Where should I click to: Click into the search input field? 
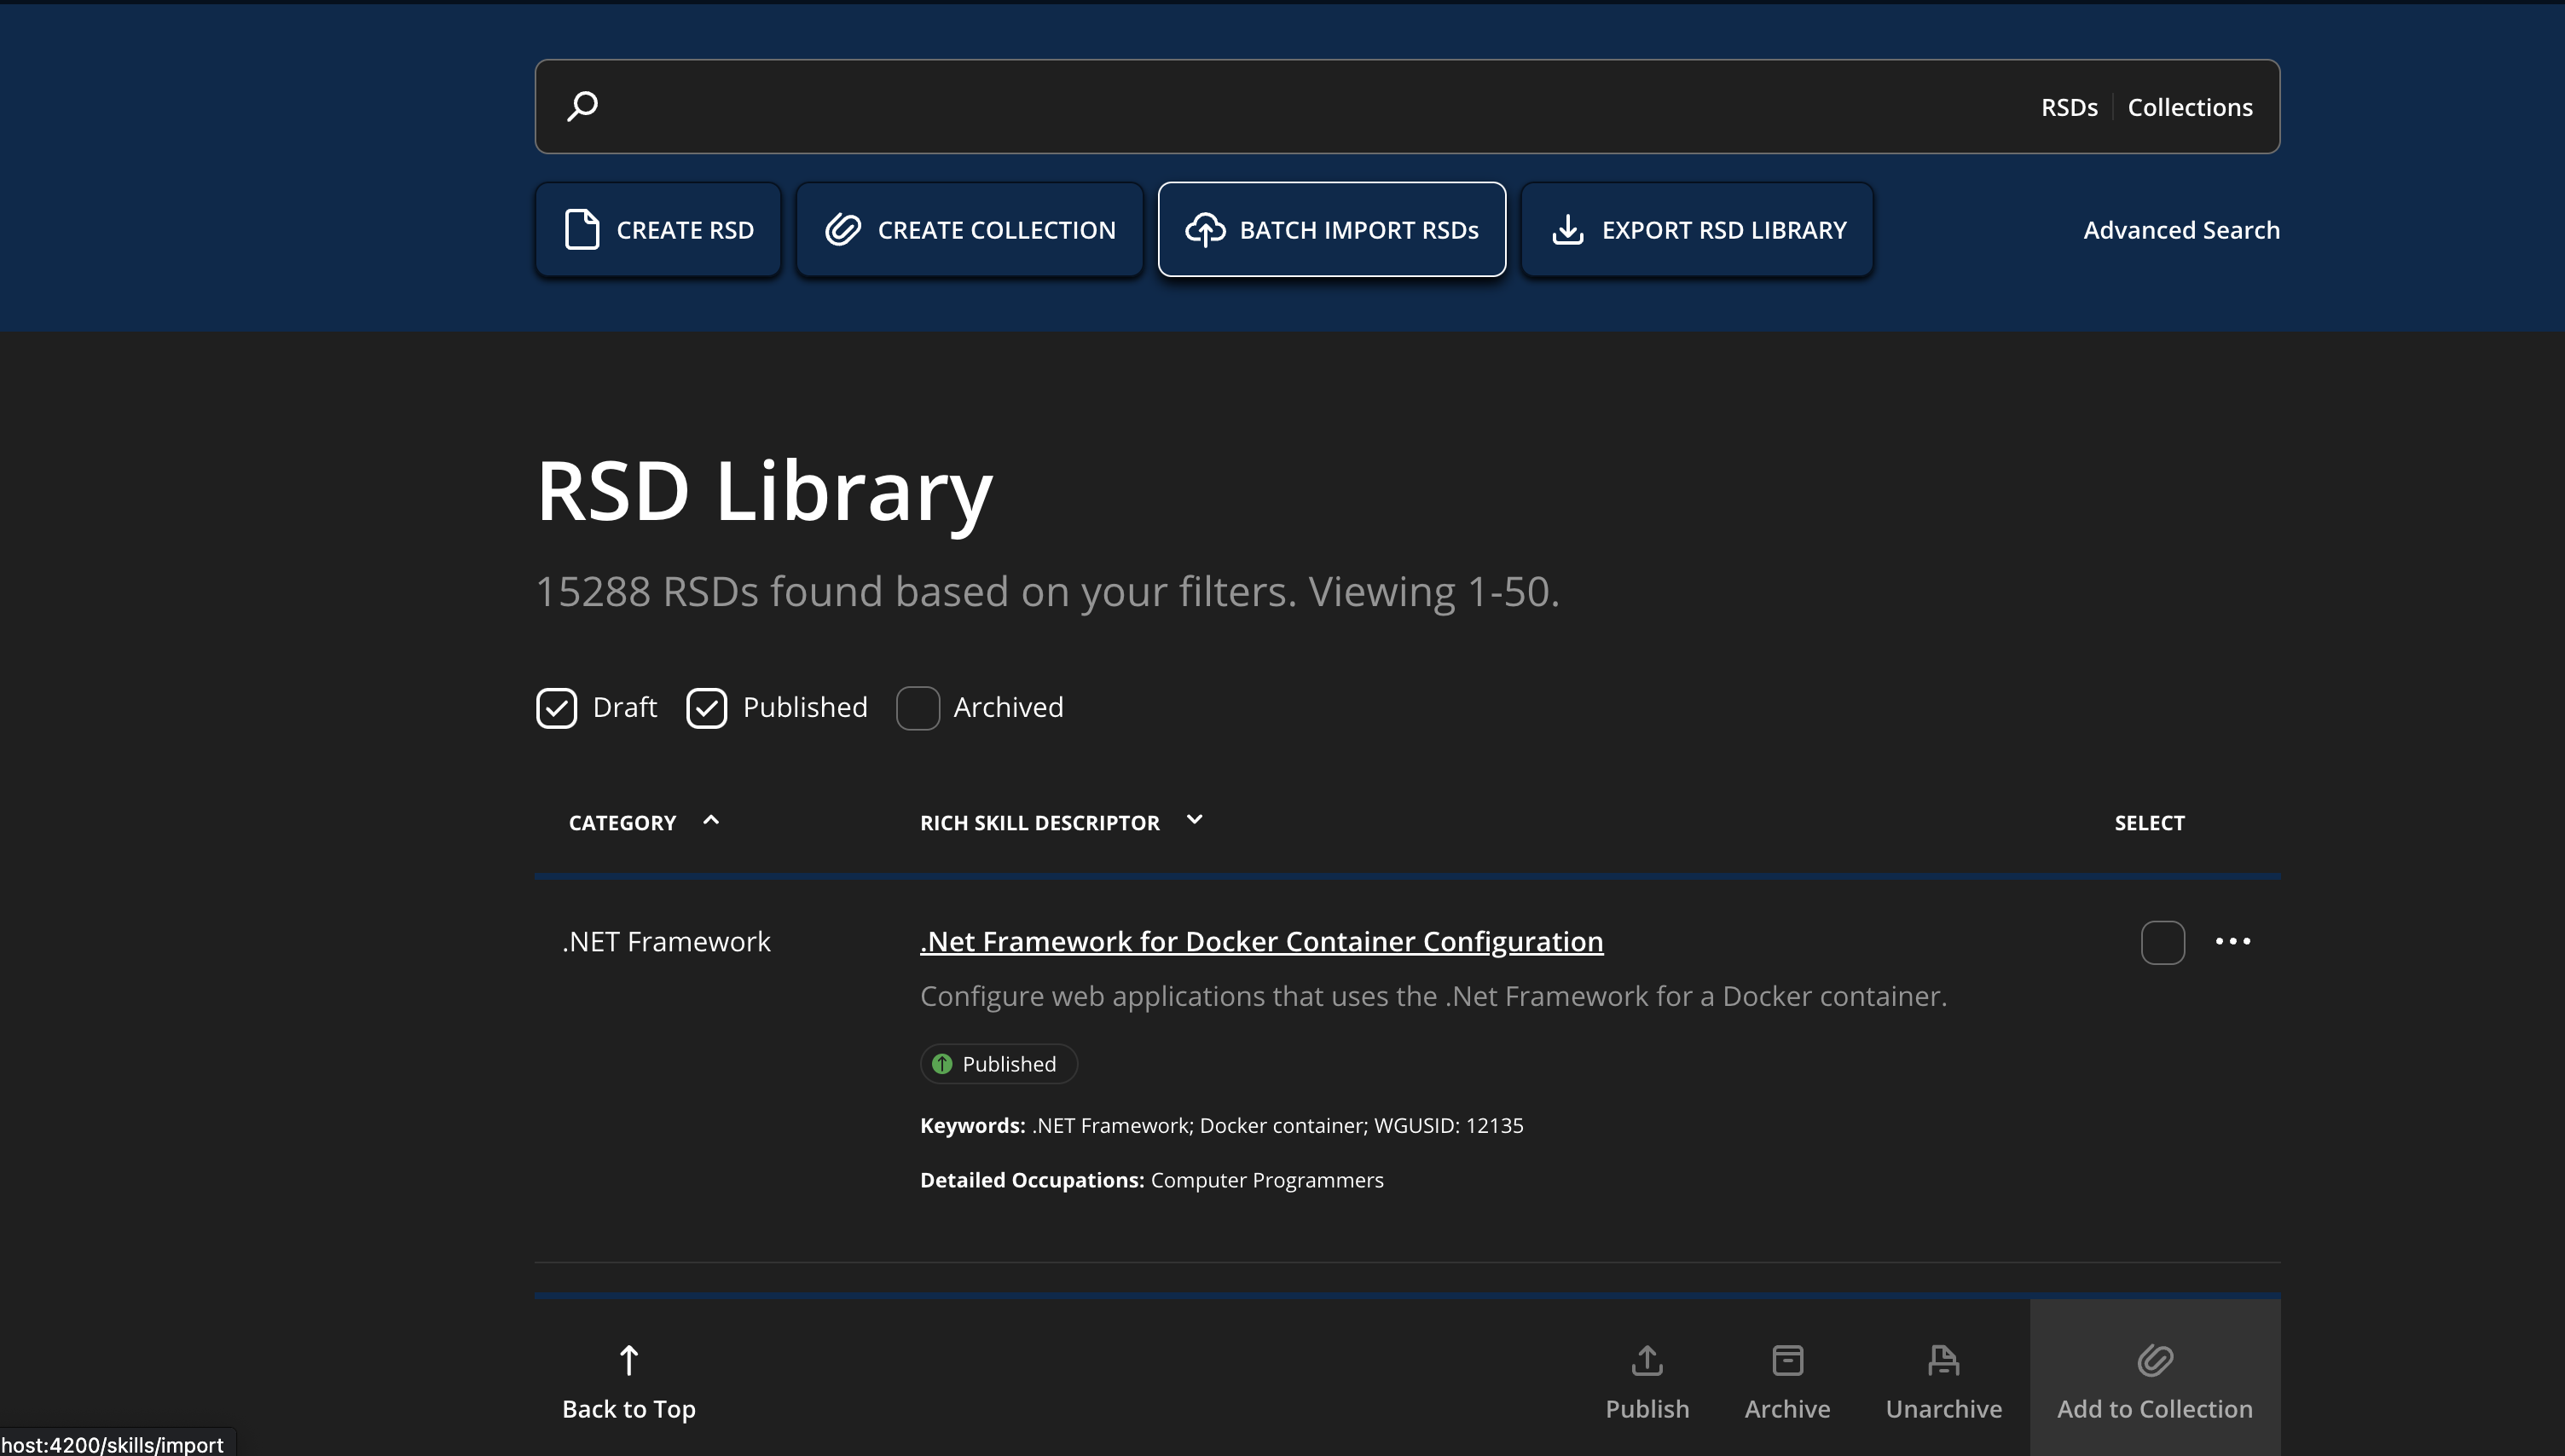1300,106
